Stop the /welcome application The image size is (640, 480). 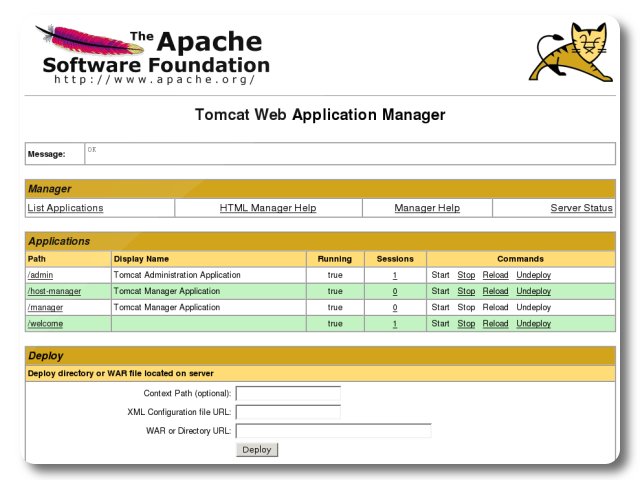coord(466,324)
